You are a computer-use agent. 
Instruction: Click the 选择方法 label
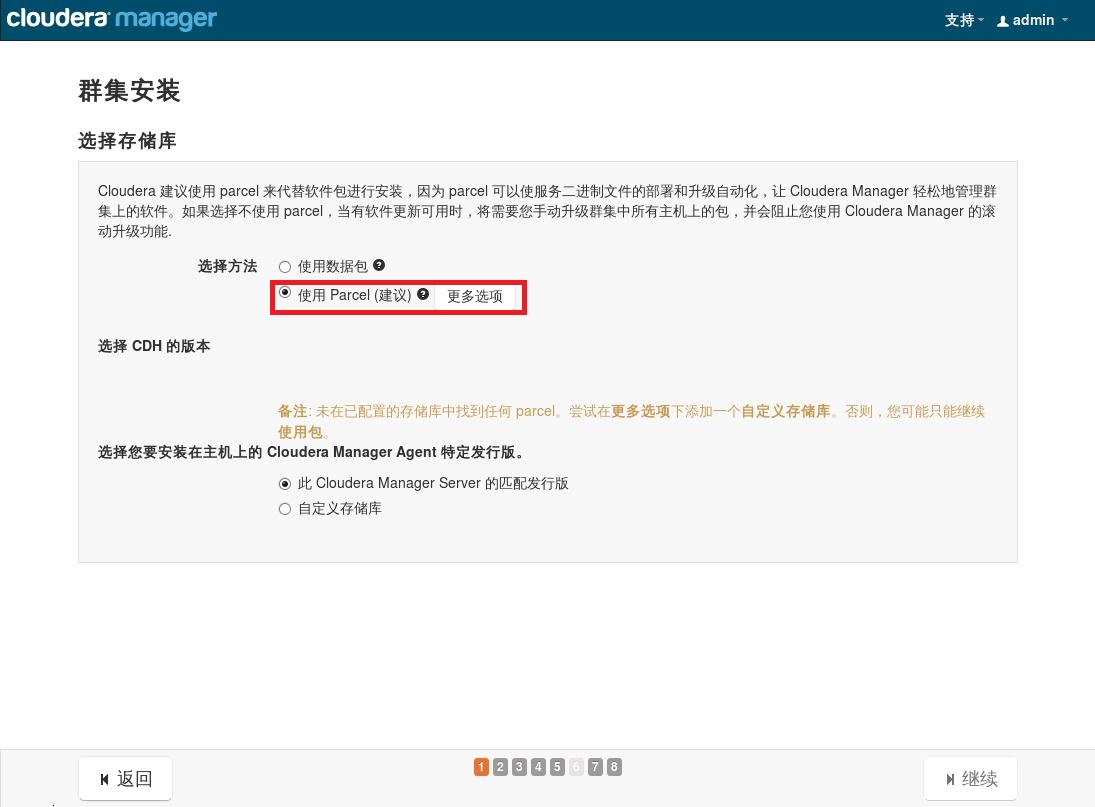pos(228,266)
